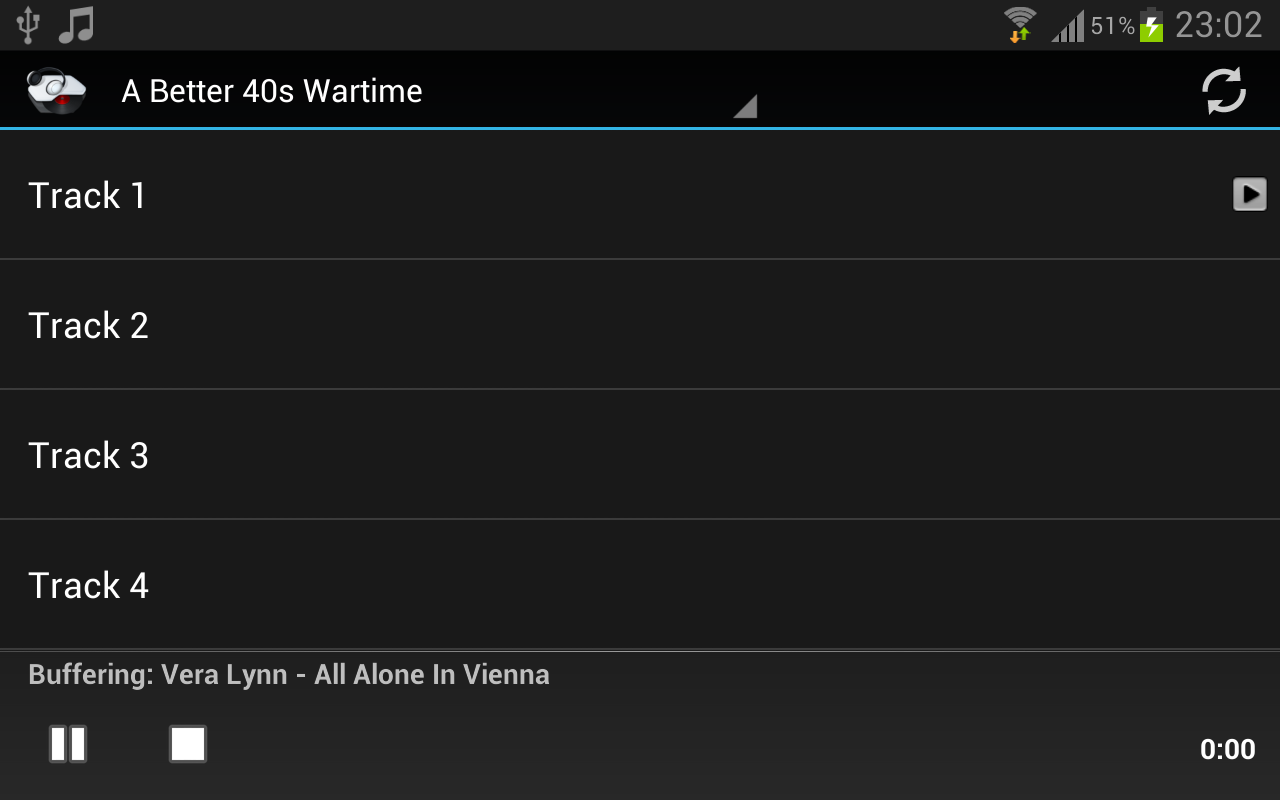Tap the 0:00 elapsed time counter

(x=1227, y=749)
